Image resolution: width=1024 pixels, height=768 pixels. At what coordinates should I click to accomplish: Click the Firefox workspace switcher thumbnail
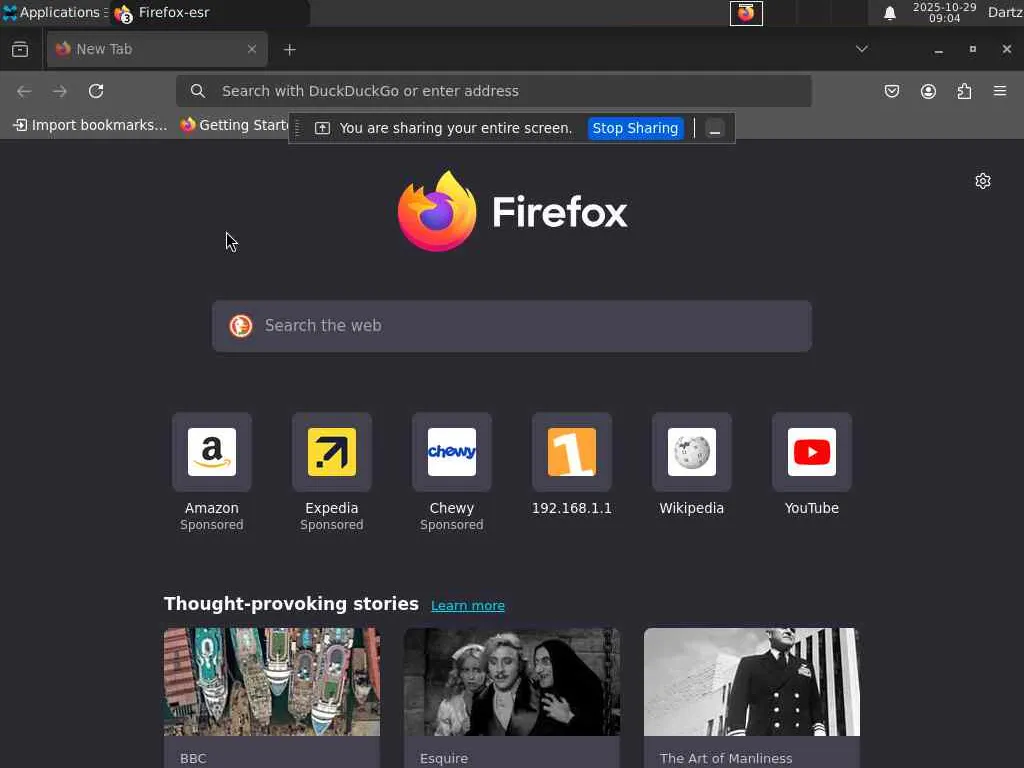pos(746,13)
